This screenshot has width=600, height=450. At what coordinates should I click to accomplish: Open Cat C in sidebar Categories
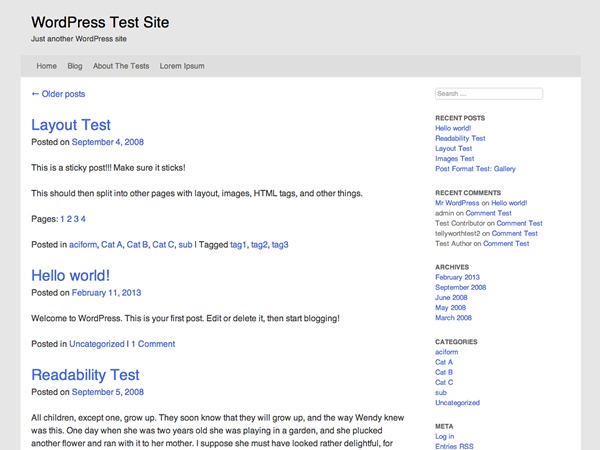pyautogui.click(x=444, y=382)
